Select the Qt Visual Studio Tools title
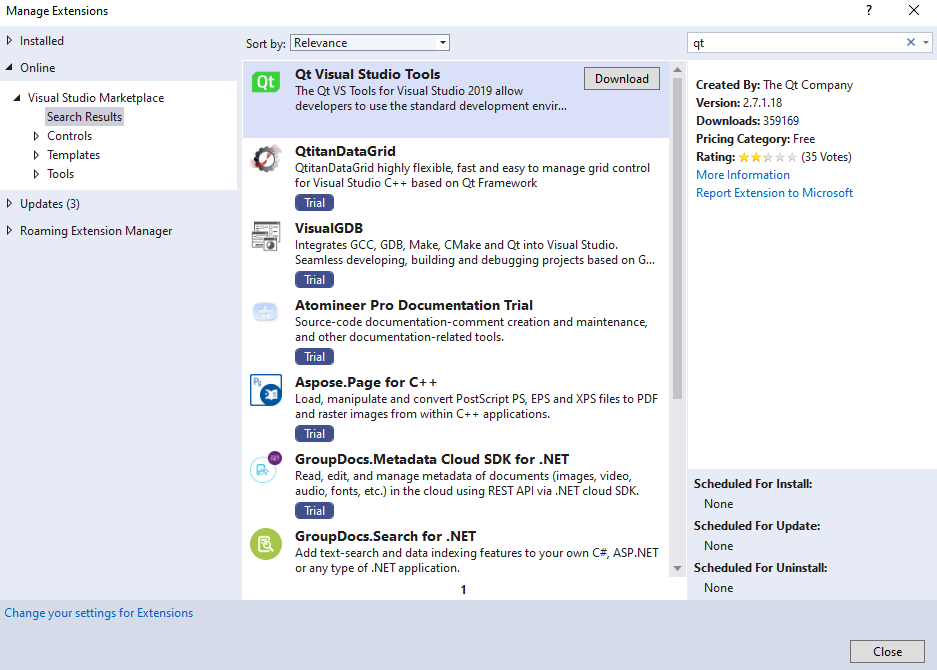Image resolution: width=937 pixels, height=670 pixels. [x=368, y=74]
